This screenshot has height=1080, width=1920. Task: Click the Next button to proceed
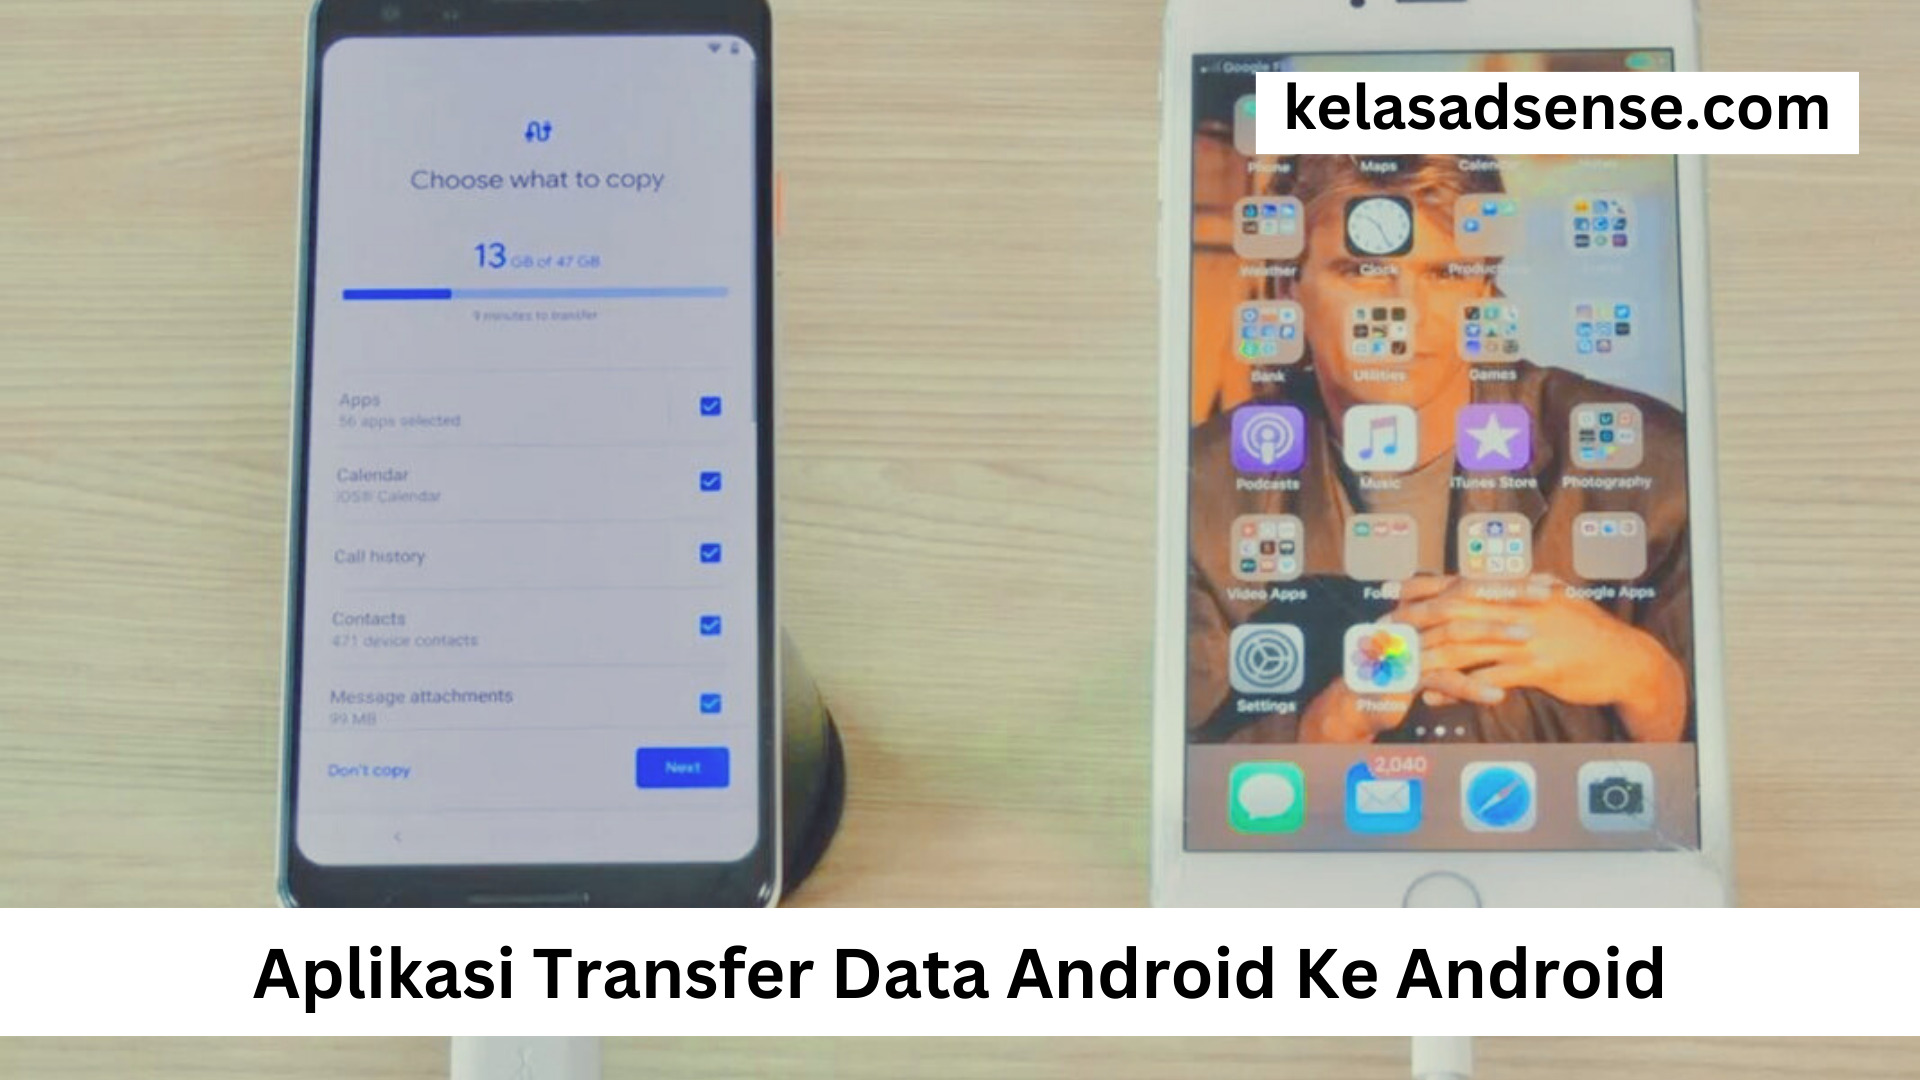pyautogui.click(x=682, y=767)
